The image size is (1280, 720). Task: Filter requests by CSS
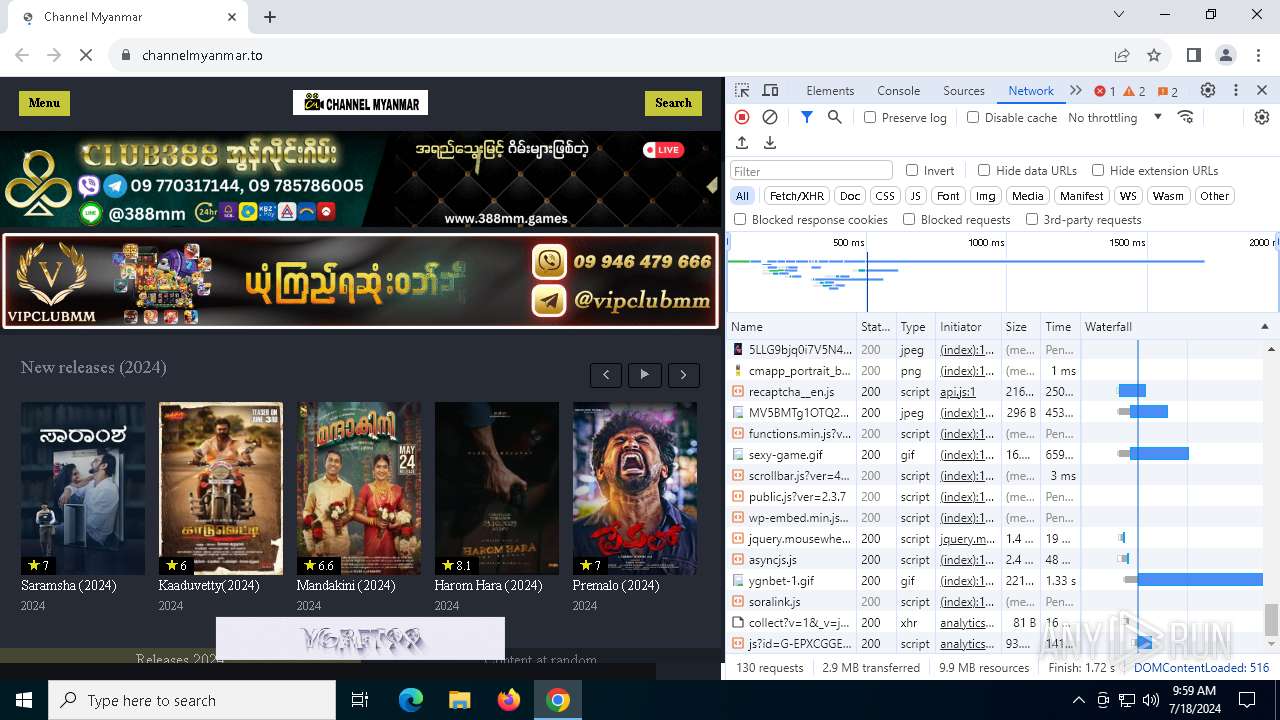[885, 196]
